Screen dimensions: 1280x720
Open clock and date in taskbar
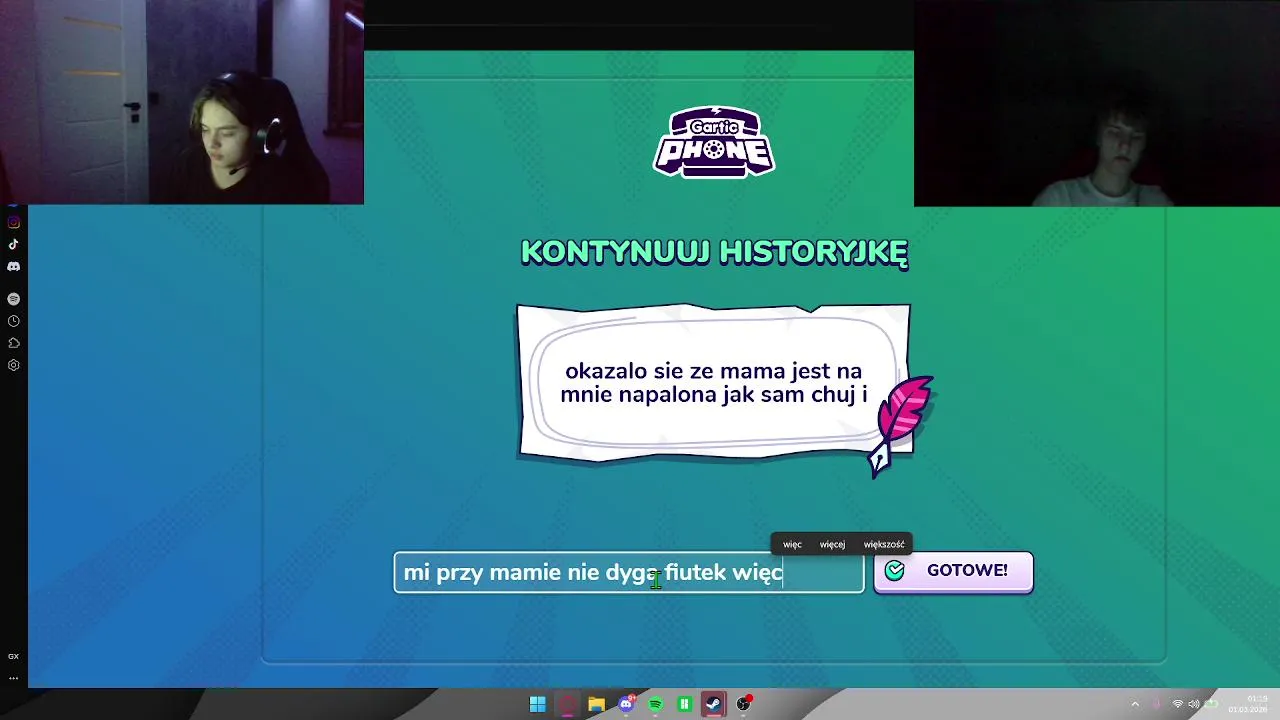pos(1248,704)
